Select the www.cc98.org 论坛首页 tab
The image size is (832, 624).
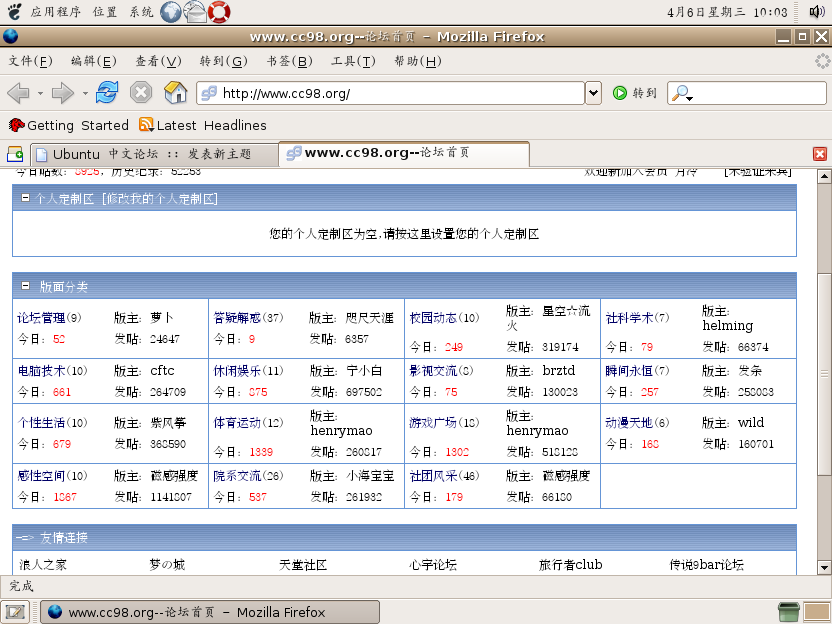point(404,153)
